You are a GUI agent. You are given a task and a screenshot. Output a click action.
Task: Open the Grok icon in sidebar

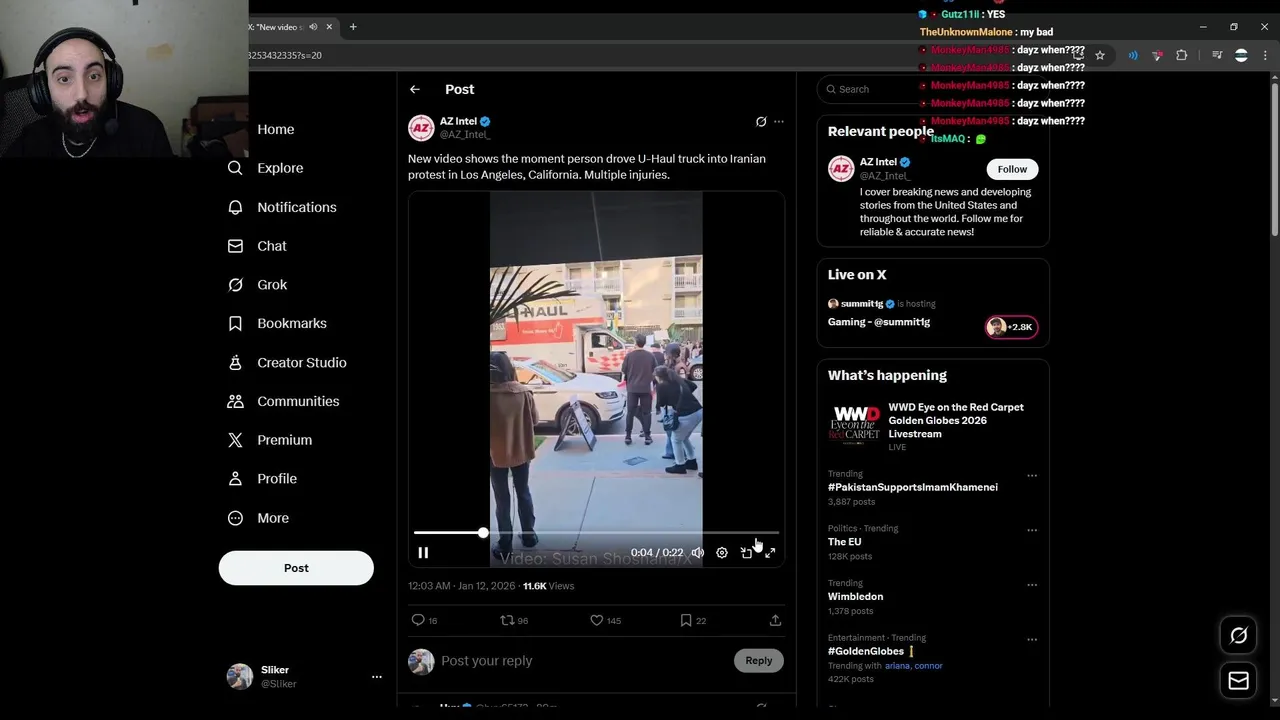[235, 285]
